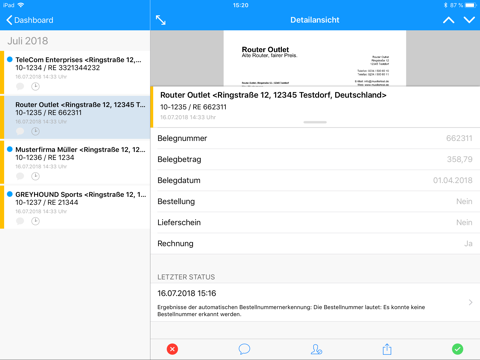The width and height of the screenshot is (480, 360).
Task: Tap clock icon on TeleCom Enterprises entry
Action: pos(35,87)
